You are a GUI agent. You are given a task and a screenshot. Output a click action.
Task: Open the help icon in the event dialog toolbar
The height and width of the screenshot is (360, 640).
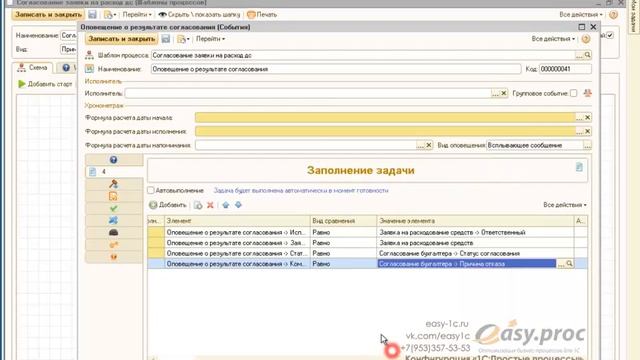(x=586, y=39)
